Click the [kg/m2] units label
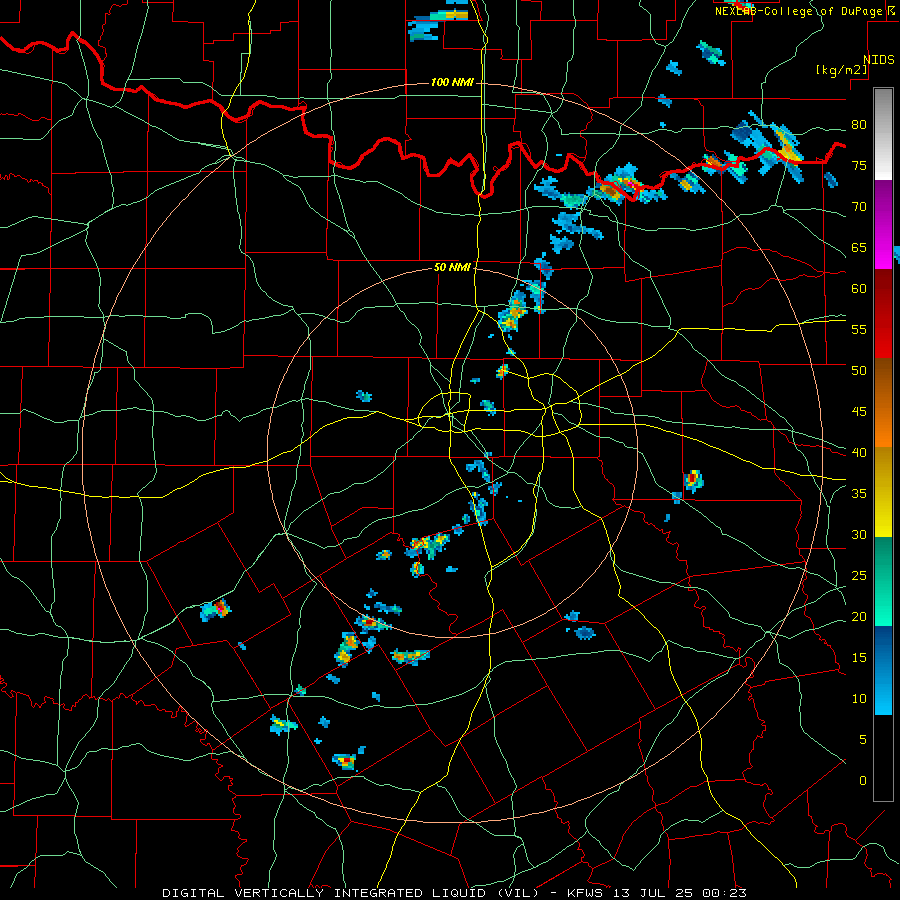 [x=841, y=70]
